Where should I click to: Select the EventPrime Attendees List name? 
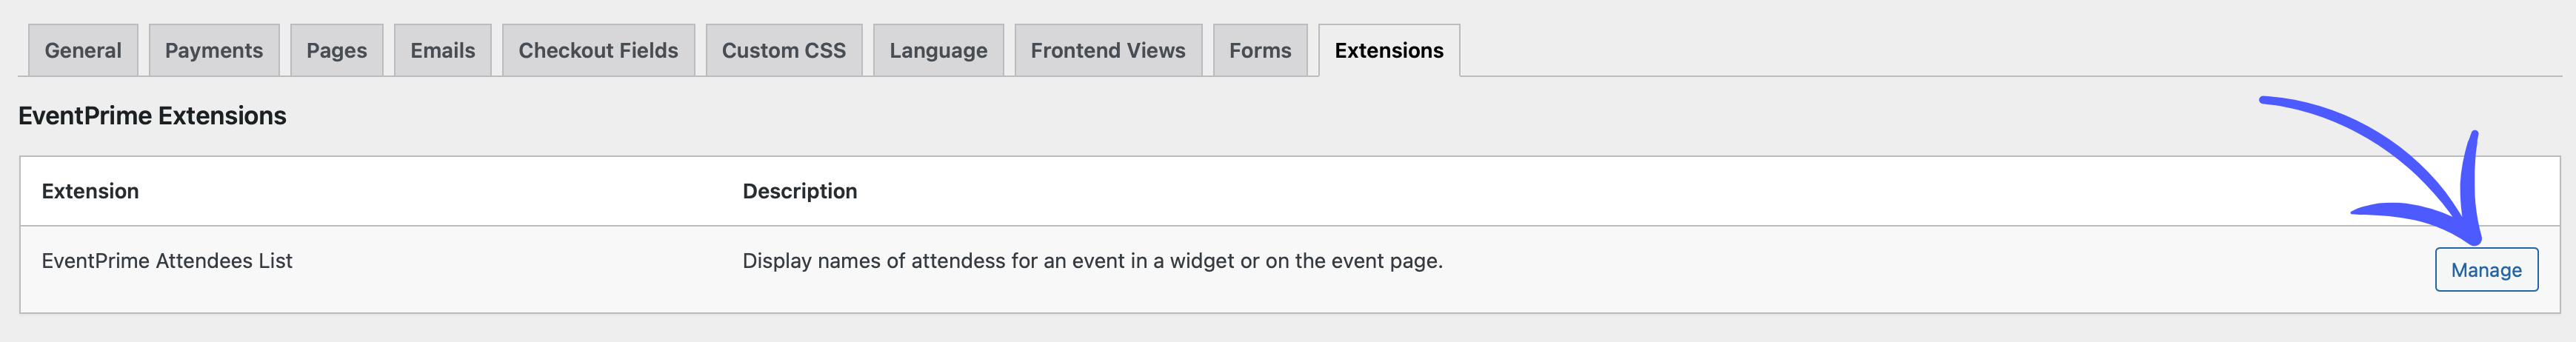167,261
